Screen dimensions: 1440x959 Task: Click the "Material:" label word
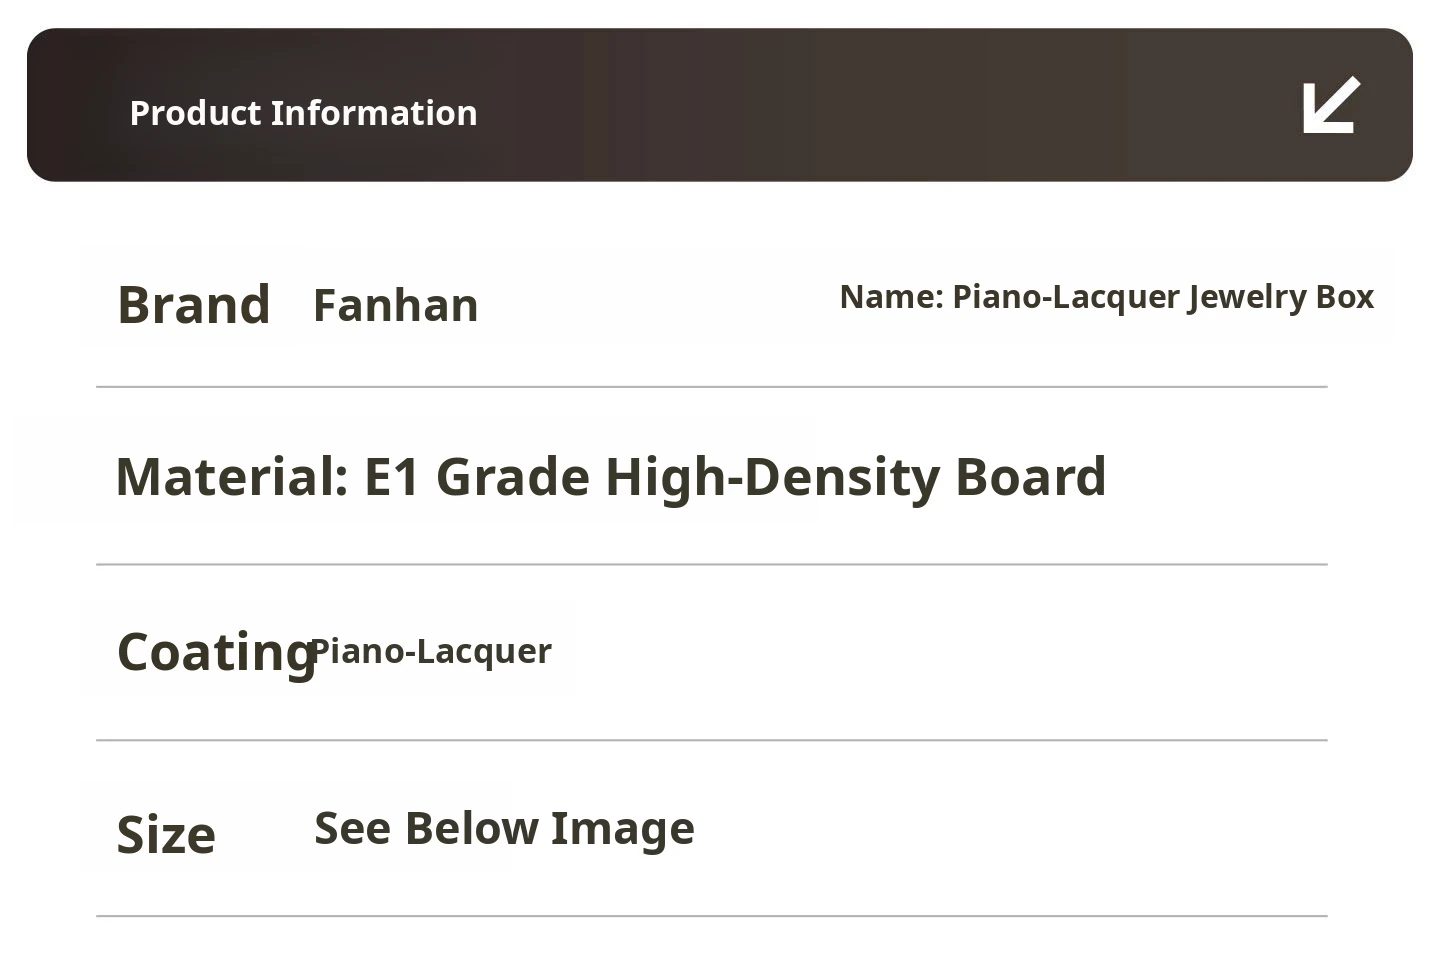point(232,477)
